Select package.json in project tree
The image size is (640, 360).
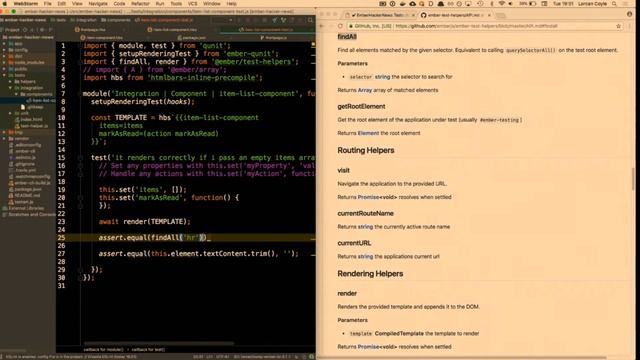[x=26, y=189]
